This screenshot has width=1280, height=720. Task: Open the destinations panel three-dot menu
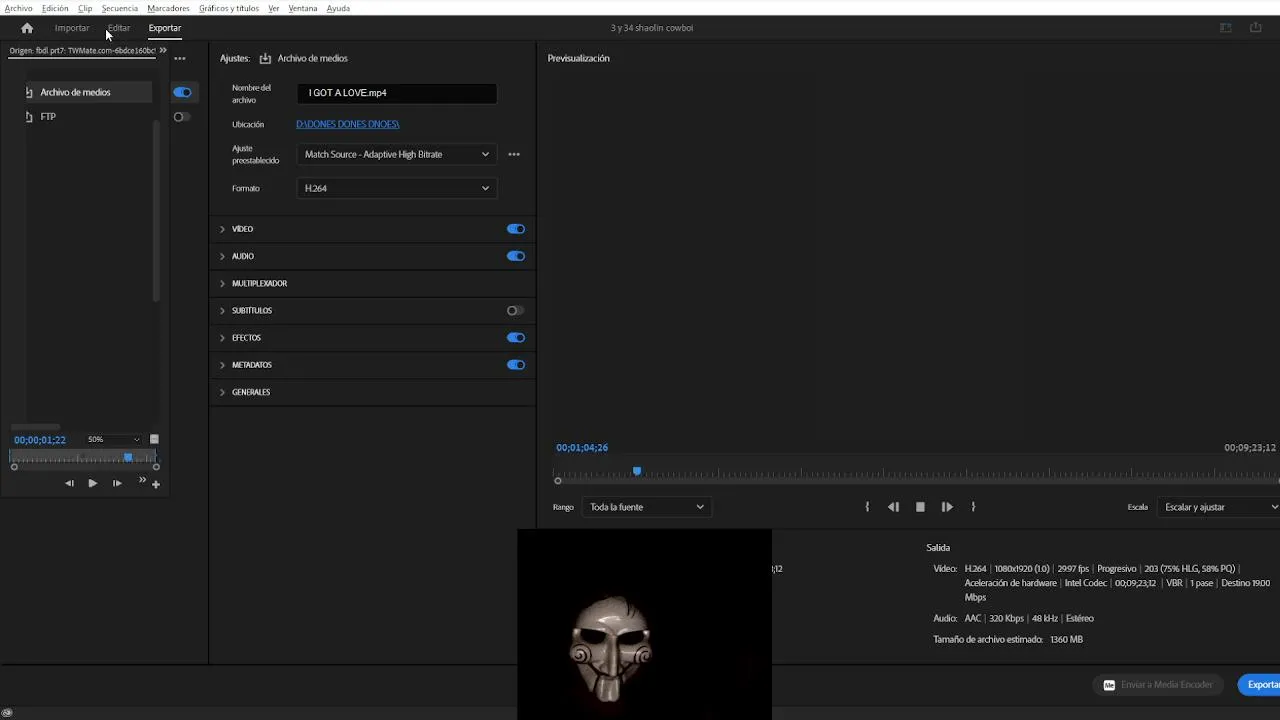(x=180, y=58)
